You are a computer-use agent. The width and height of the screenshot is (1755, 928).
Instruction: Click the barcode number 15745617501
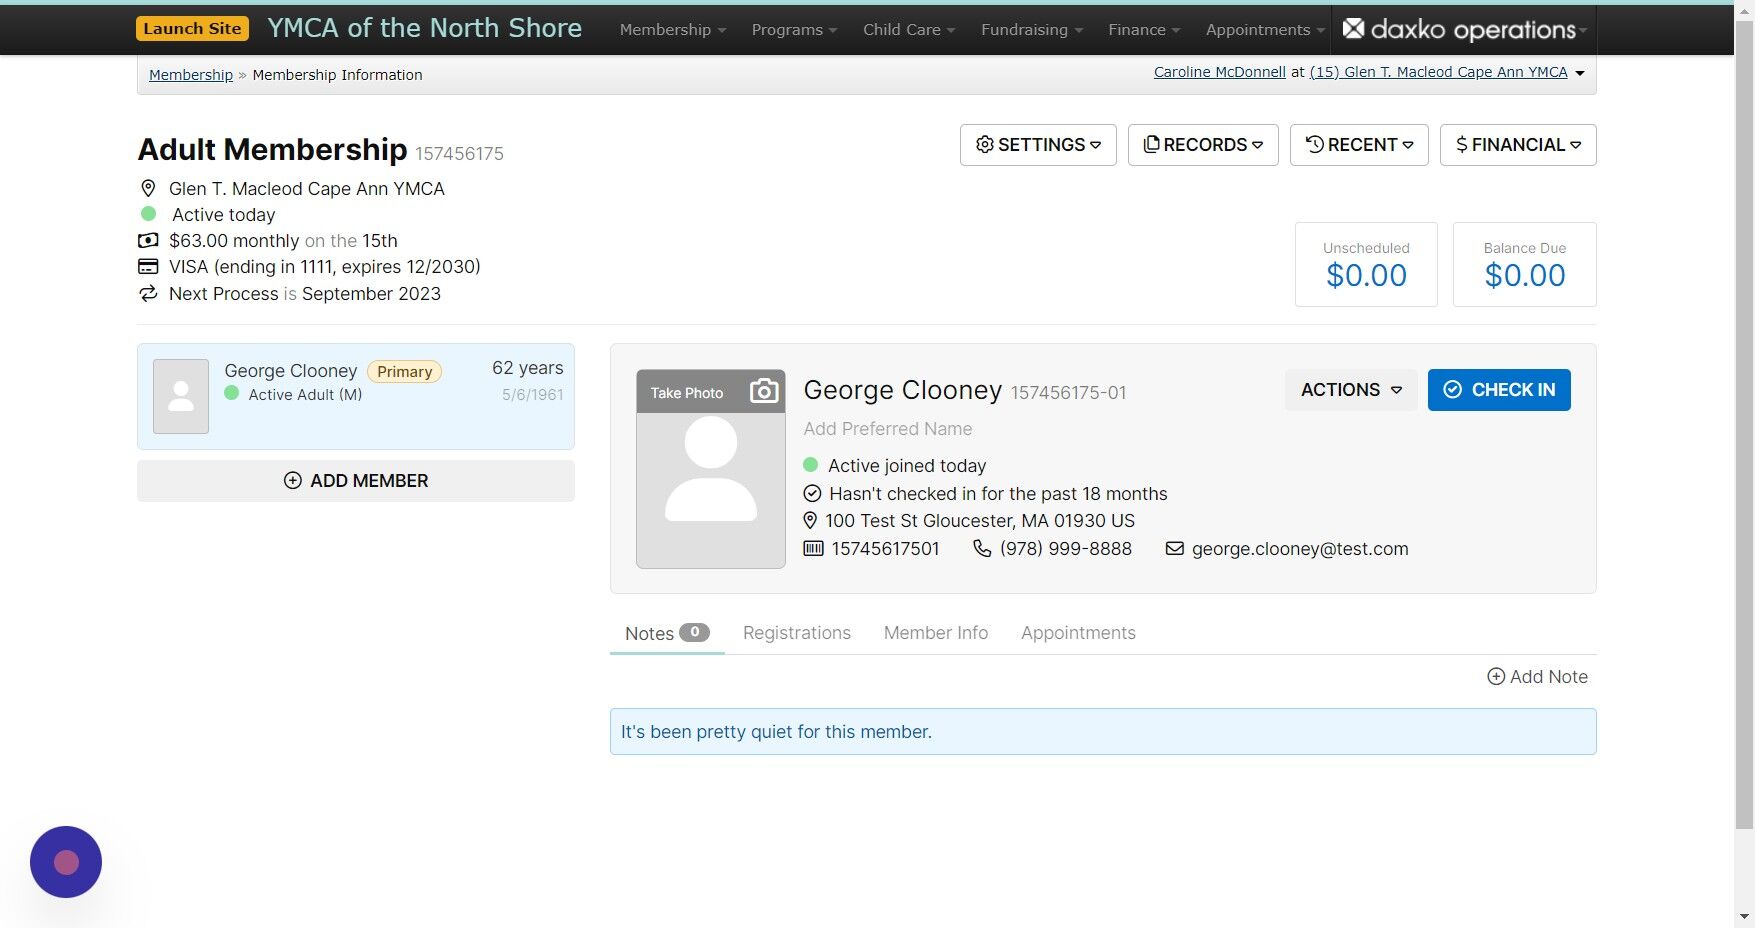click(x=886, y=549)
